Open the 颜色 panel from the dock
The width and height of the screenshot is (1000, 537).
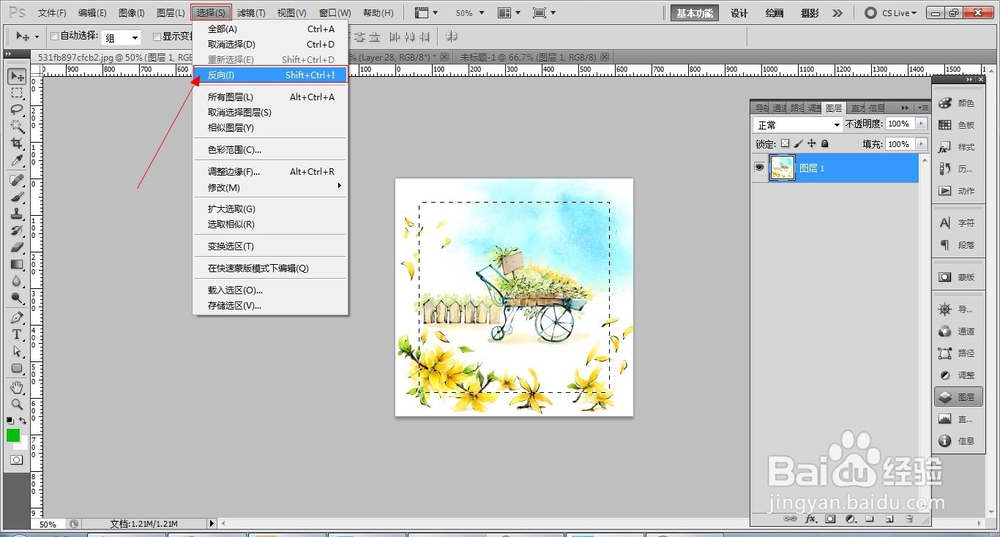(957, 103)
